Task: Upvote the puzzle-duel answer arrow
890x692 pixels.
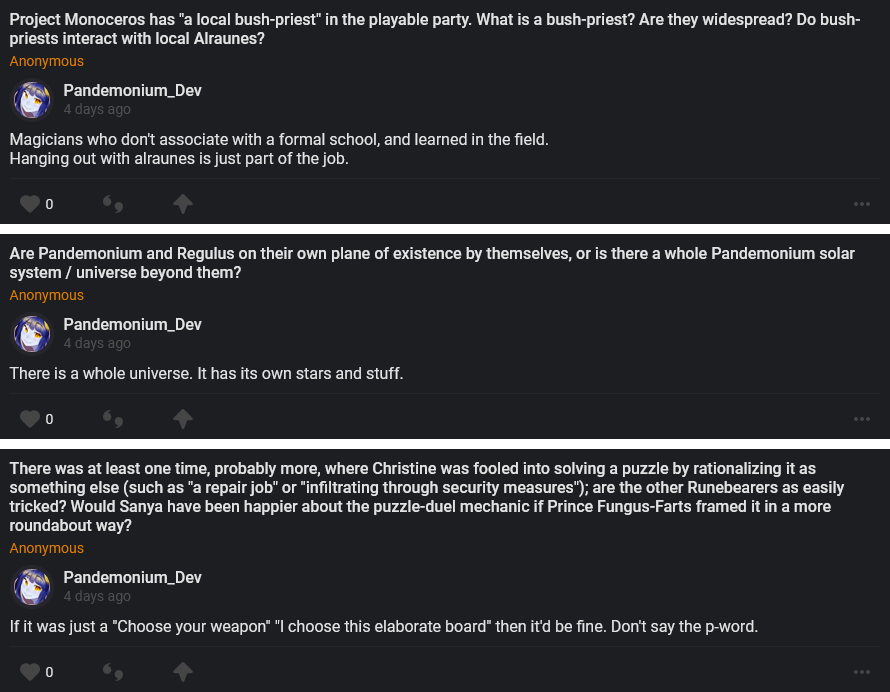Action: [182, 671]
